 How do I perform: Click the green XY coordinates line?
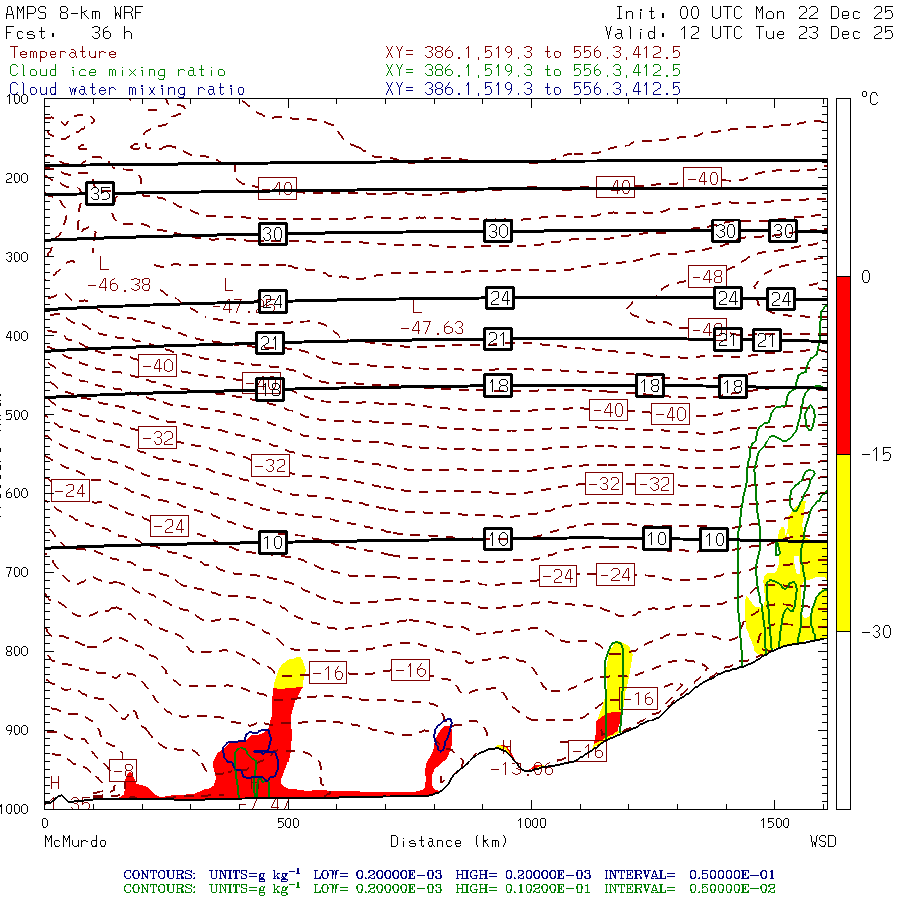pos(533,71)
